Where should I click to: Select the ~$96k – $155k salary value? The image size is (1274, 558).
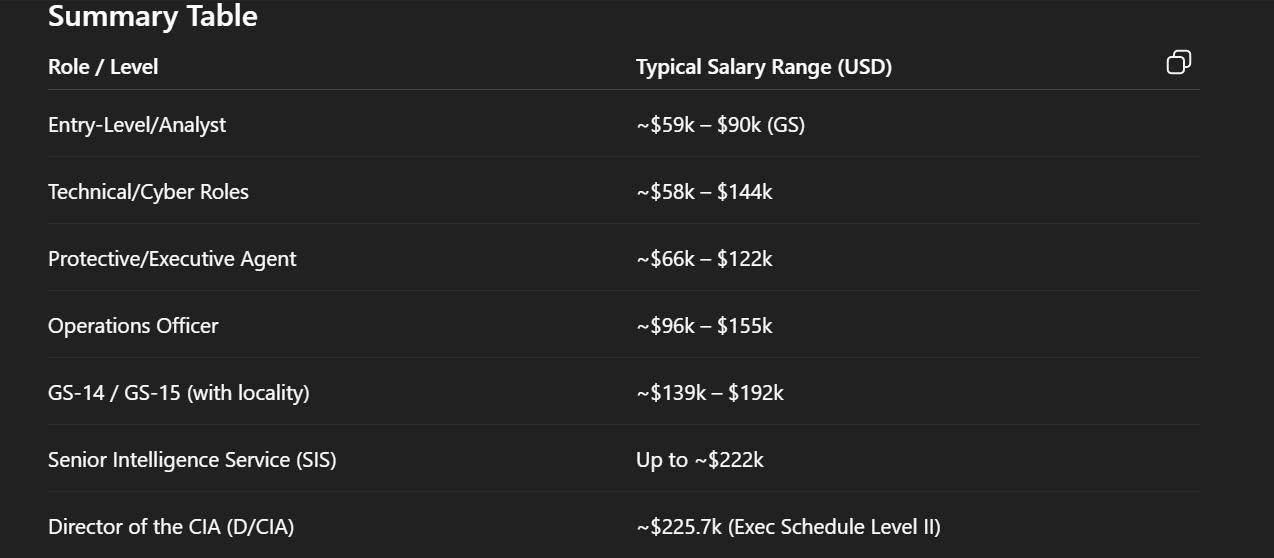pos(704,326)
